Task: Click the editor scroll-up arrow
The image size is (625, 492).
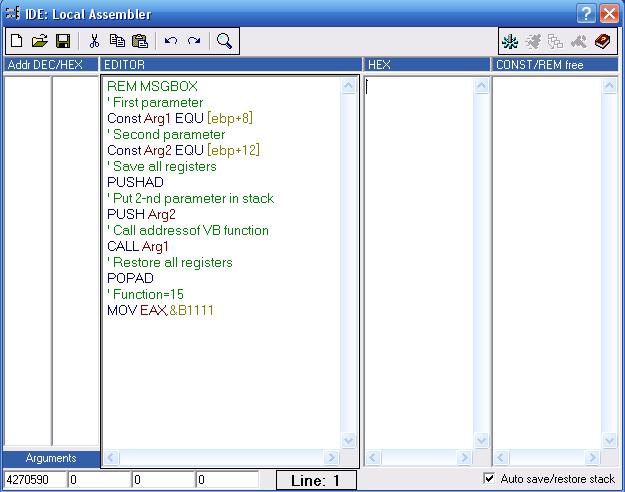Action: pyautogui.click(x=349, y=86)
